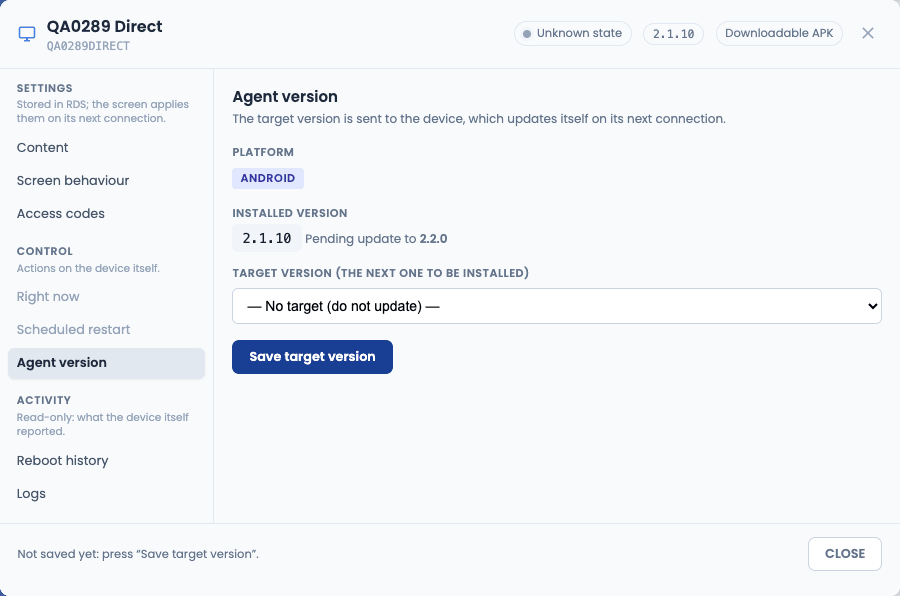Click the SETTINGS section header
Viewport: 900px width, 596px height.
click(x=45, y=88)
